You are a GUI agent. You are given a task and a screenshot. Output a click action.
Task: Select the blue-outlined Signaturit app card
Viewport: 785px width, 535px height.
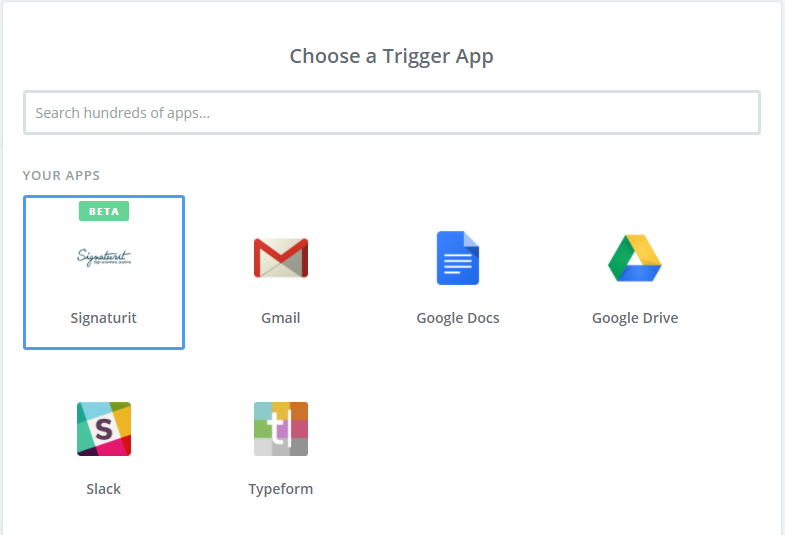(x=104, y=272)
